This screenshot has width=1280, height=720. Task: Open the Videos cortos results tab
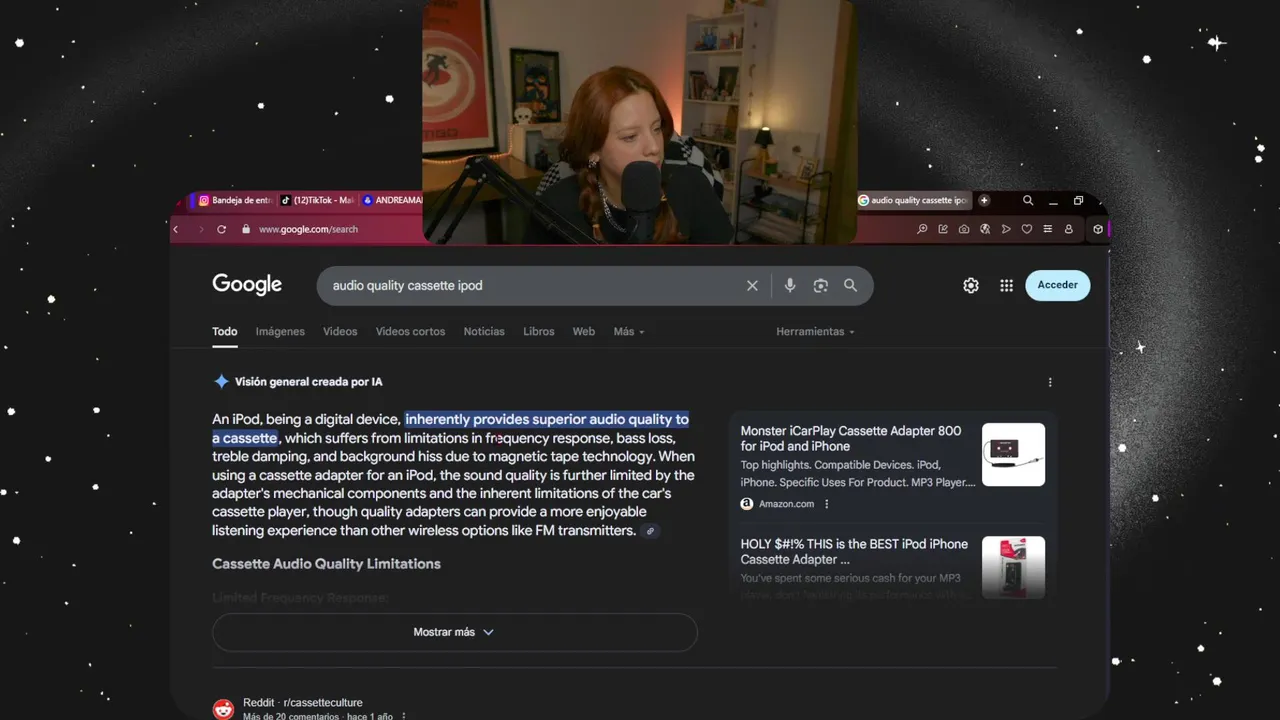[x=410, y=331]
